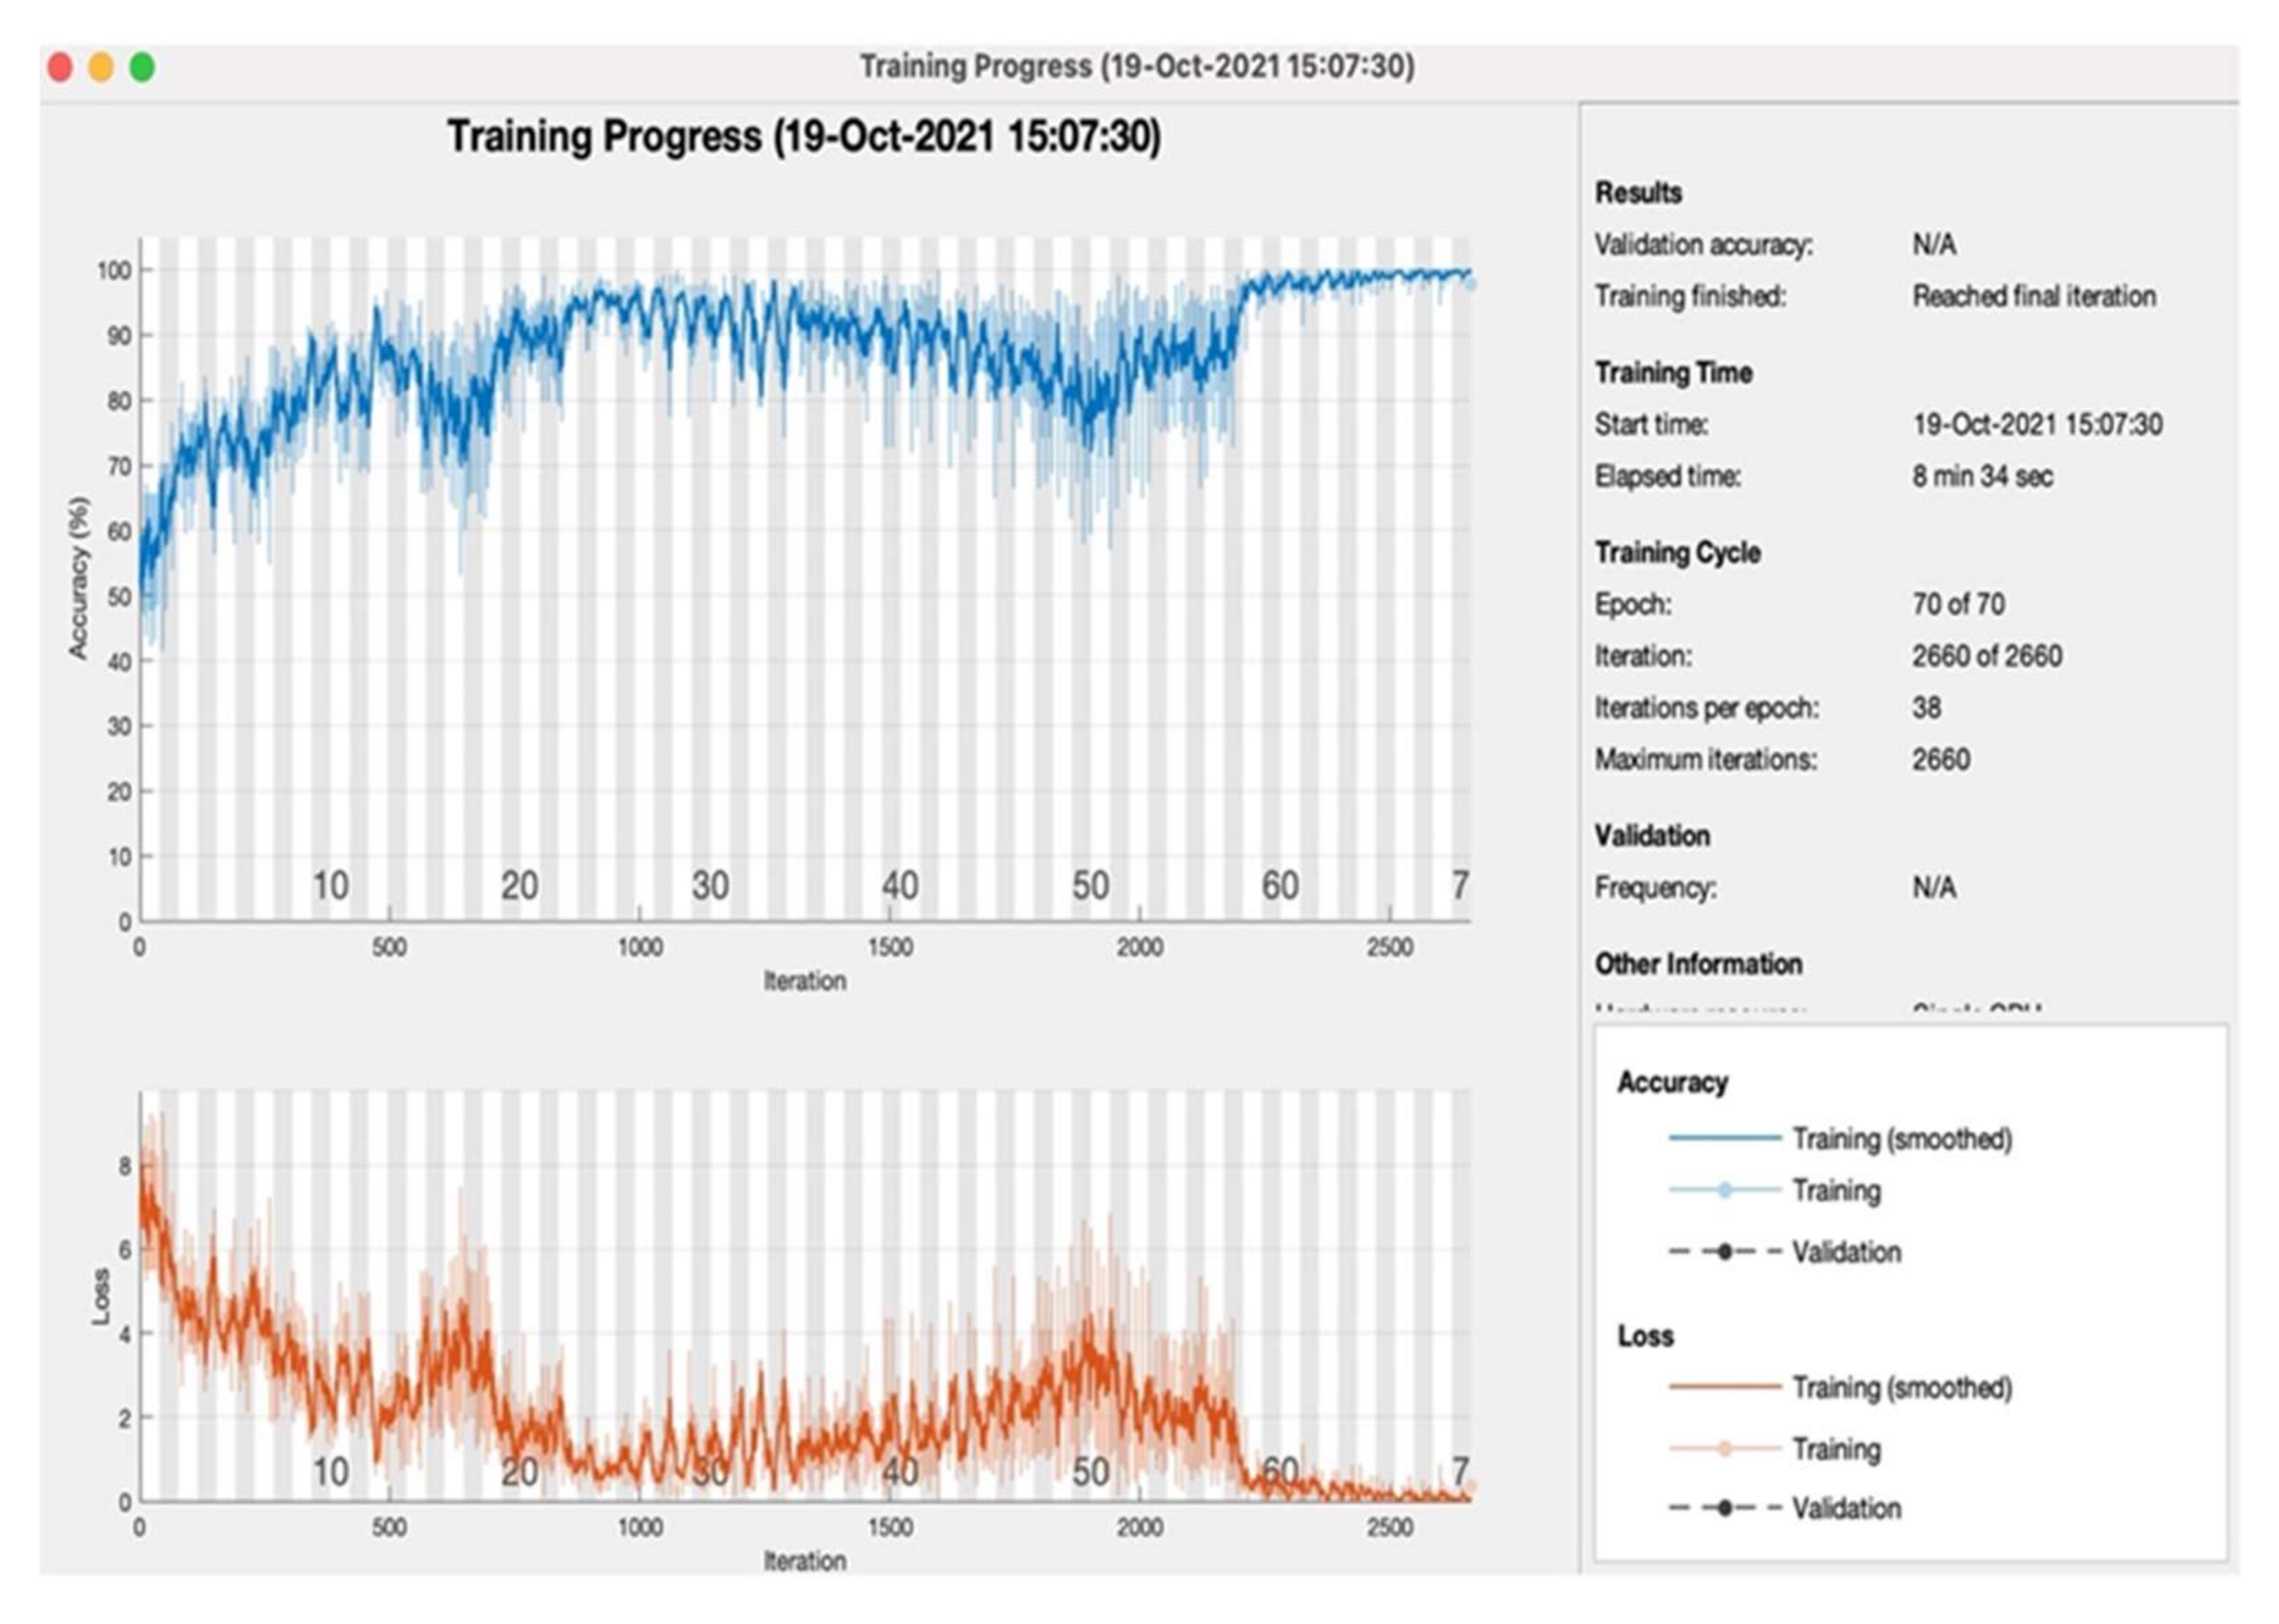Click the Loss Training legend marker
Image resolution: width=2279 pixels, height=1624 pixels.
coord(1724,1449)
